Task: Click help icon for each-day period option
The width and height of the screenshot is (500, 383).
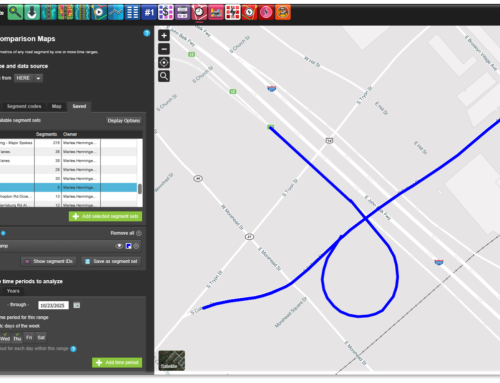Action: coord(74,349)
